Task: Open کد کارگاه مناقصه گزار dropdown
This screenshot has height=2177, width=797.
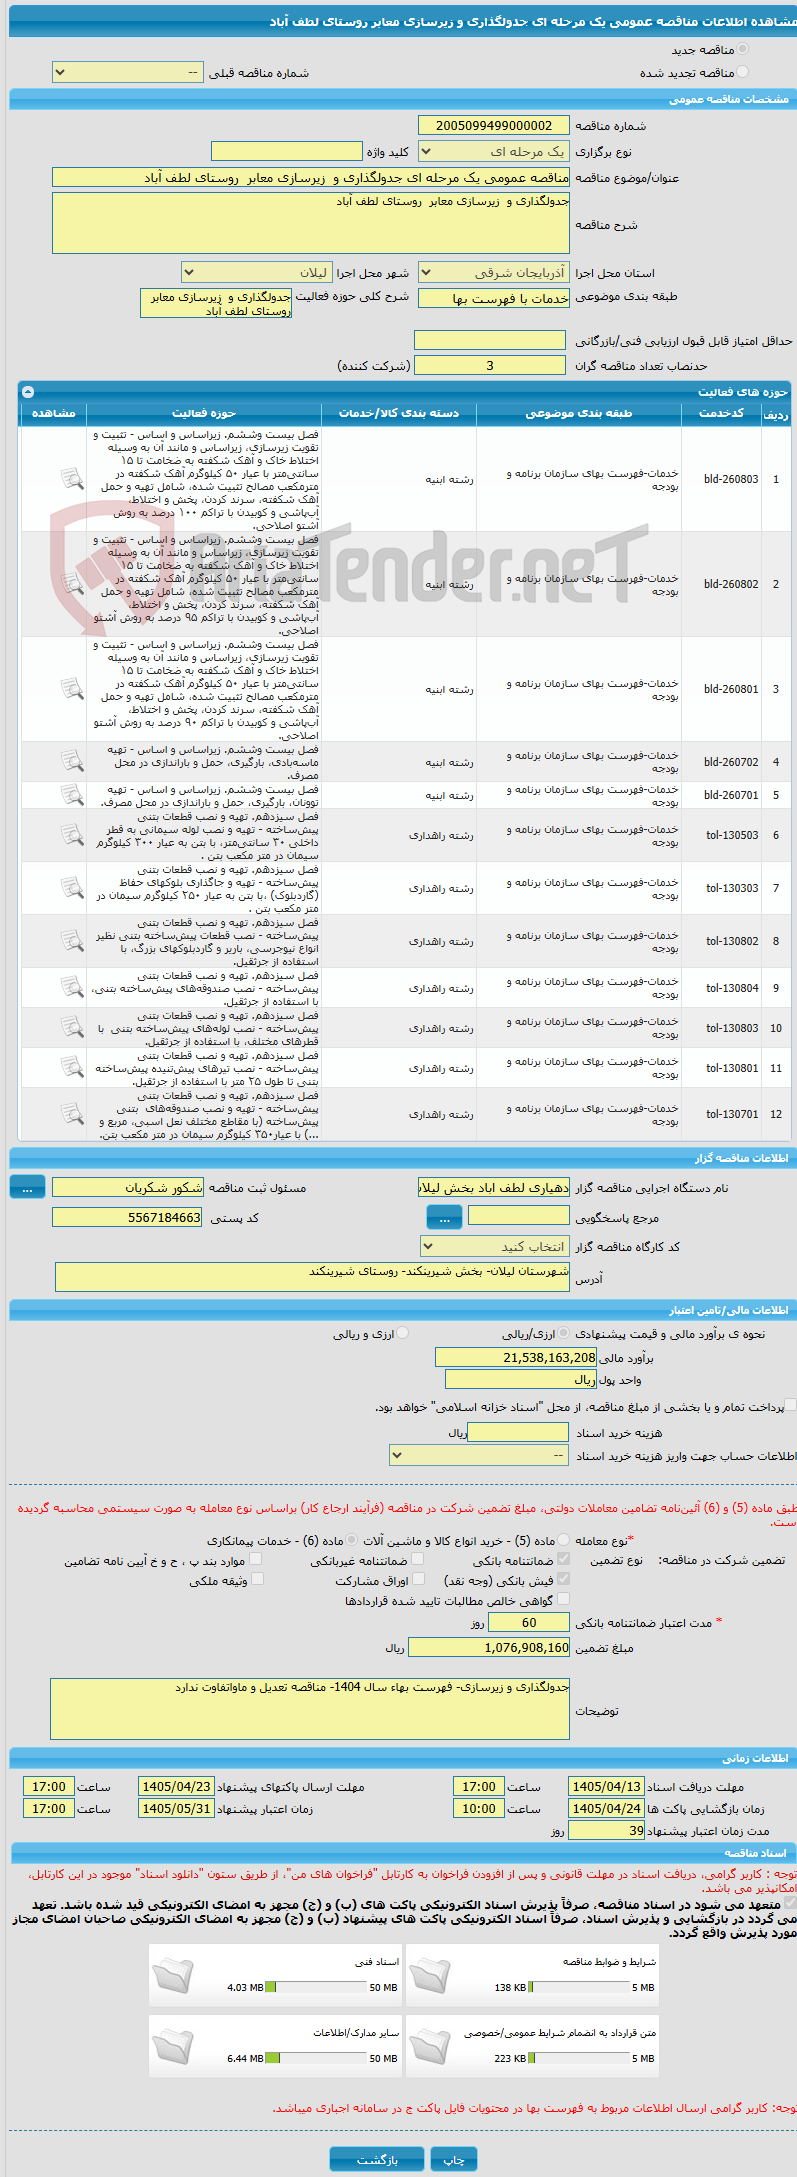Action: click(x=495, y=1246)
